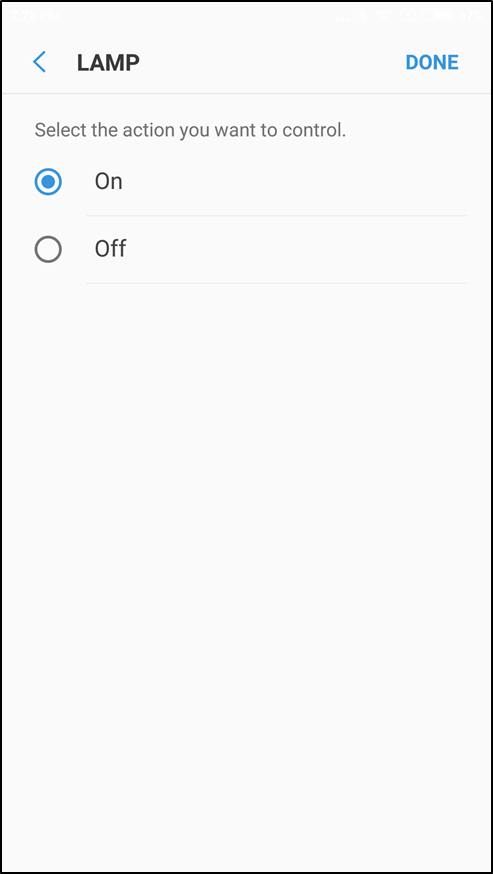The image size is (493, 874).
Task: Tap the battery icon in status bar
Action: tap(438, 16)
